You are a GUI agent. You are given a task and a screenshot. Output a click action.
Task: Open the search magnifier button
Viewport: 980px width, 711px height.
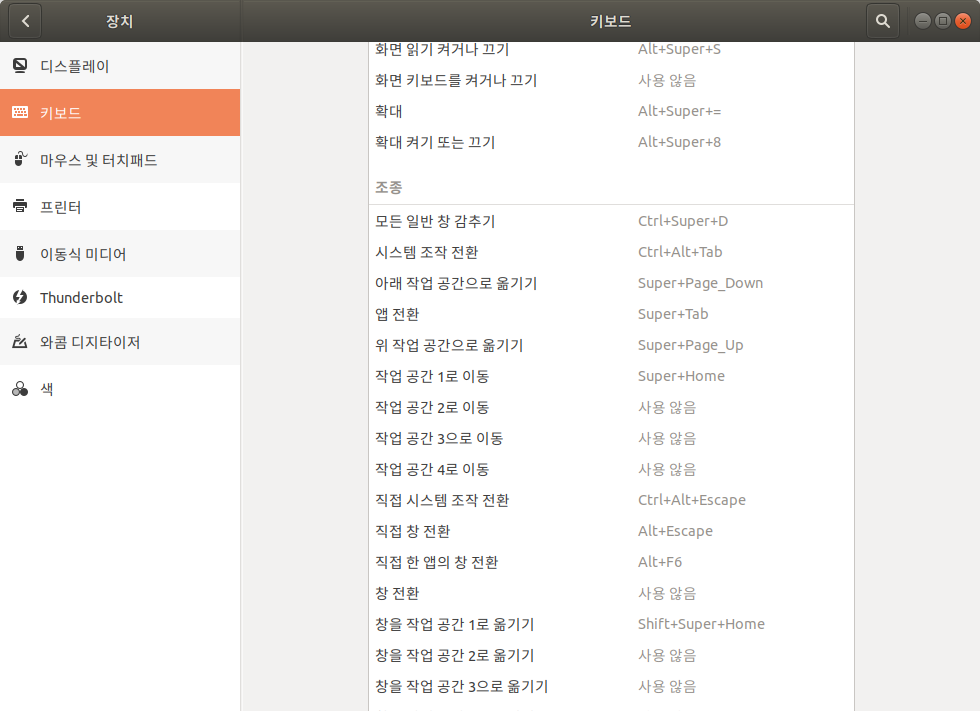882,21
